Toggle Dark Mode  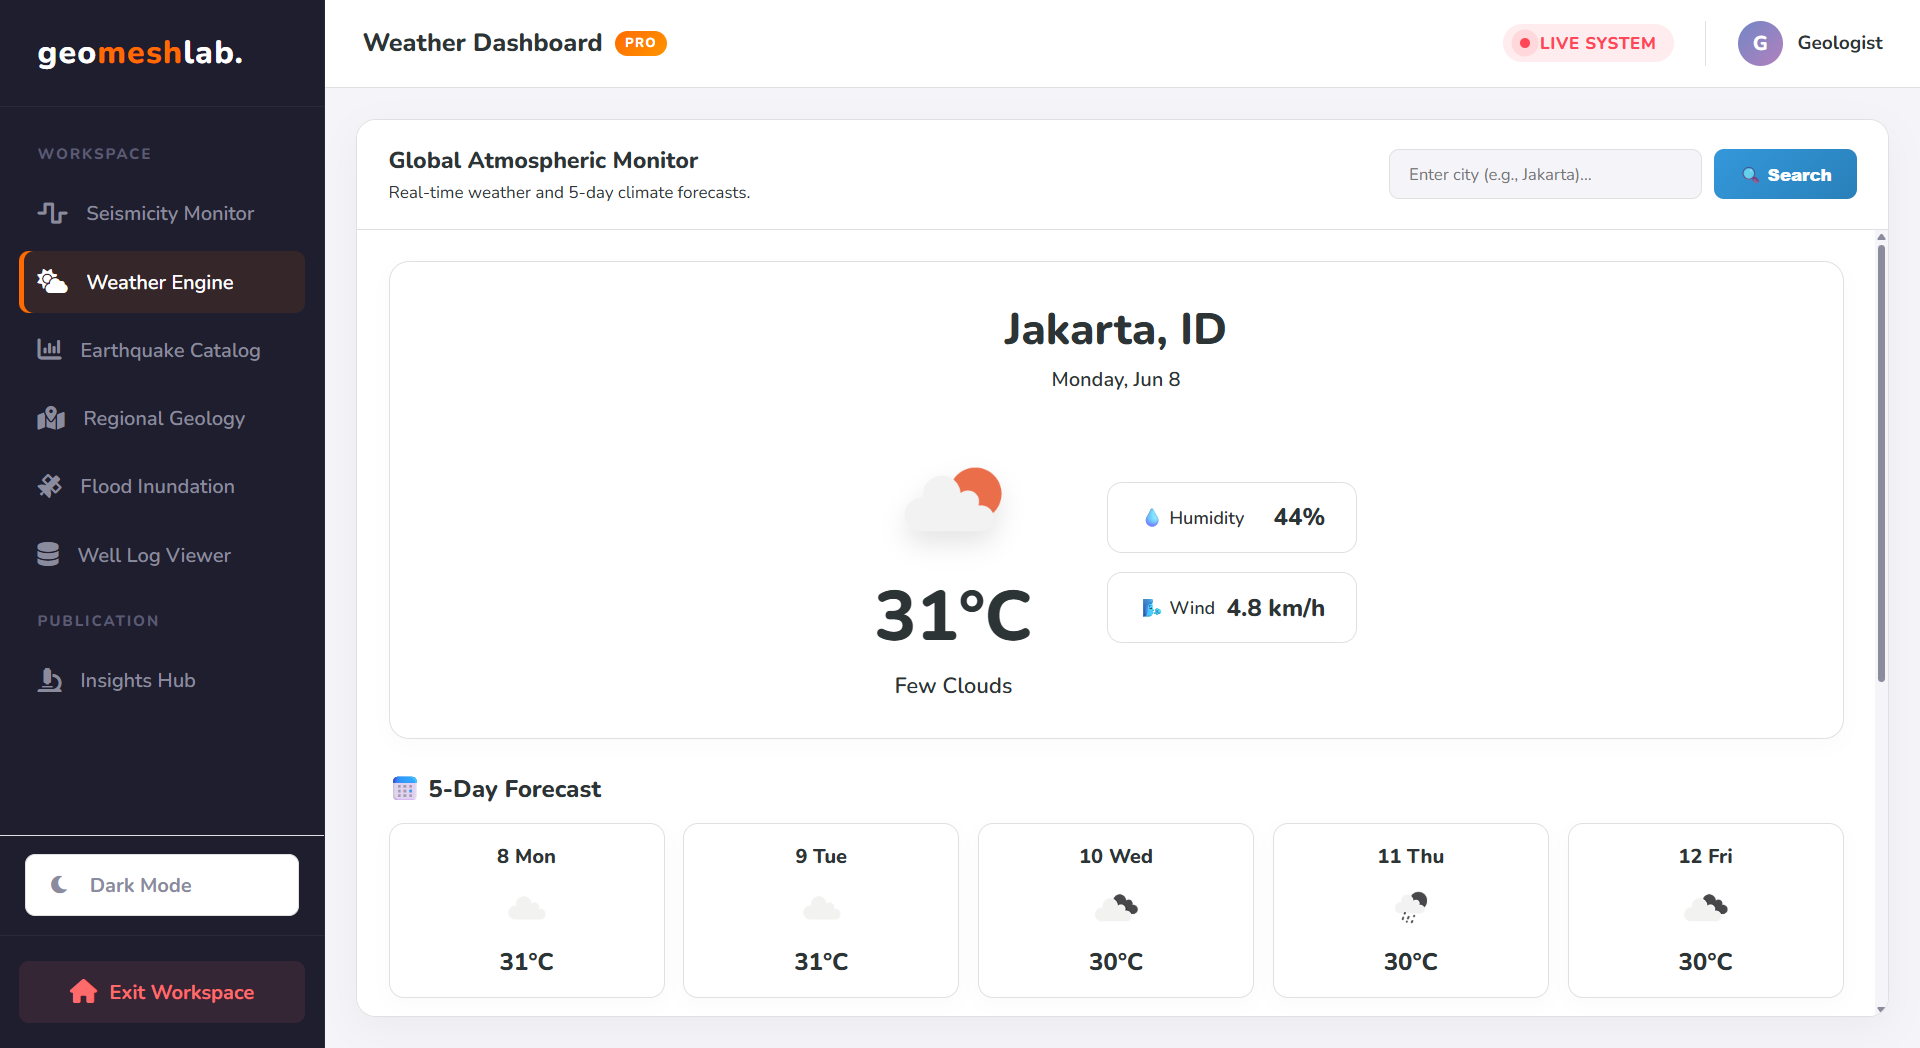tap(162, 885)
